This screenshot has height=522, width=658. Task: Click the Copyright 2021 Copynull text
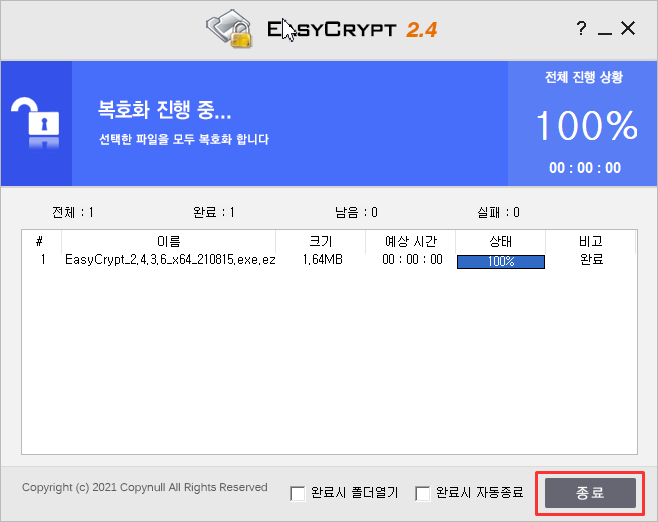point(145,487)
